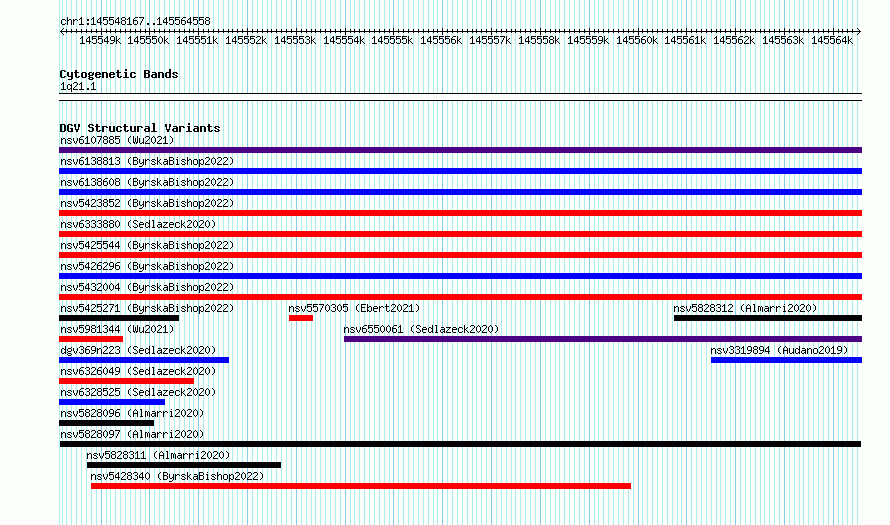Select nsv5425544 (ByrskaBishop2022) label
The height and width of the screenshot is (525, 890).
click(147, 245)
